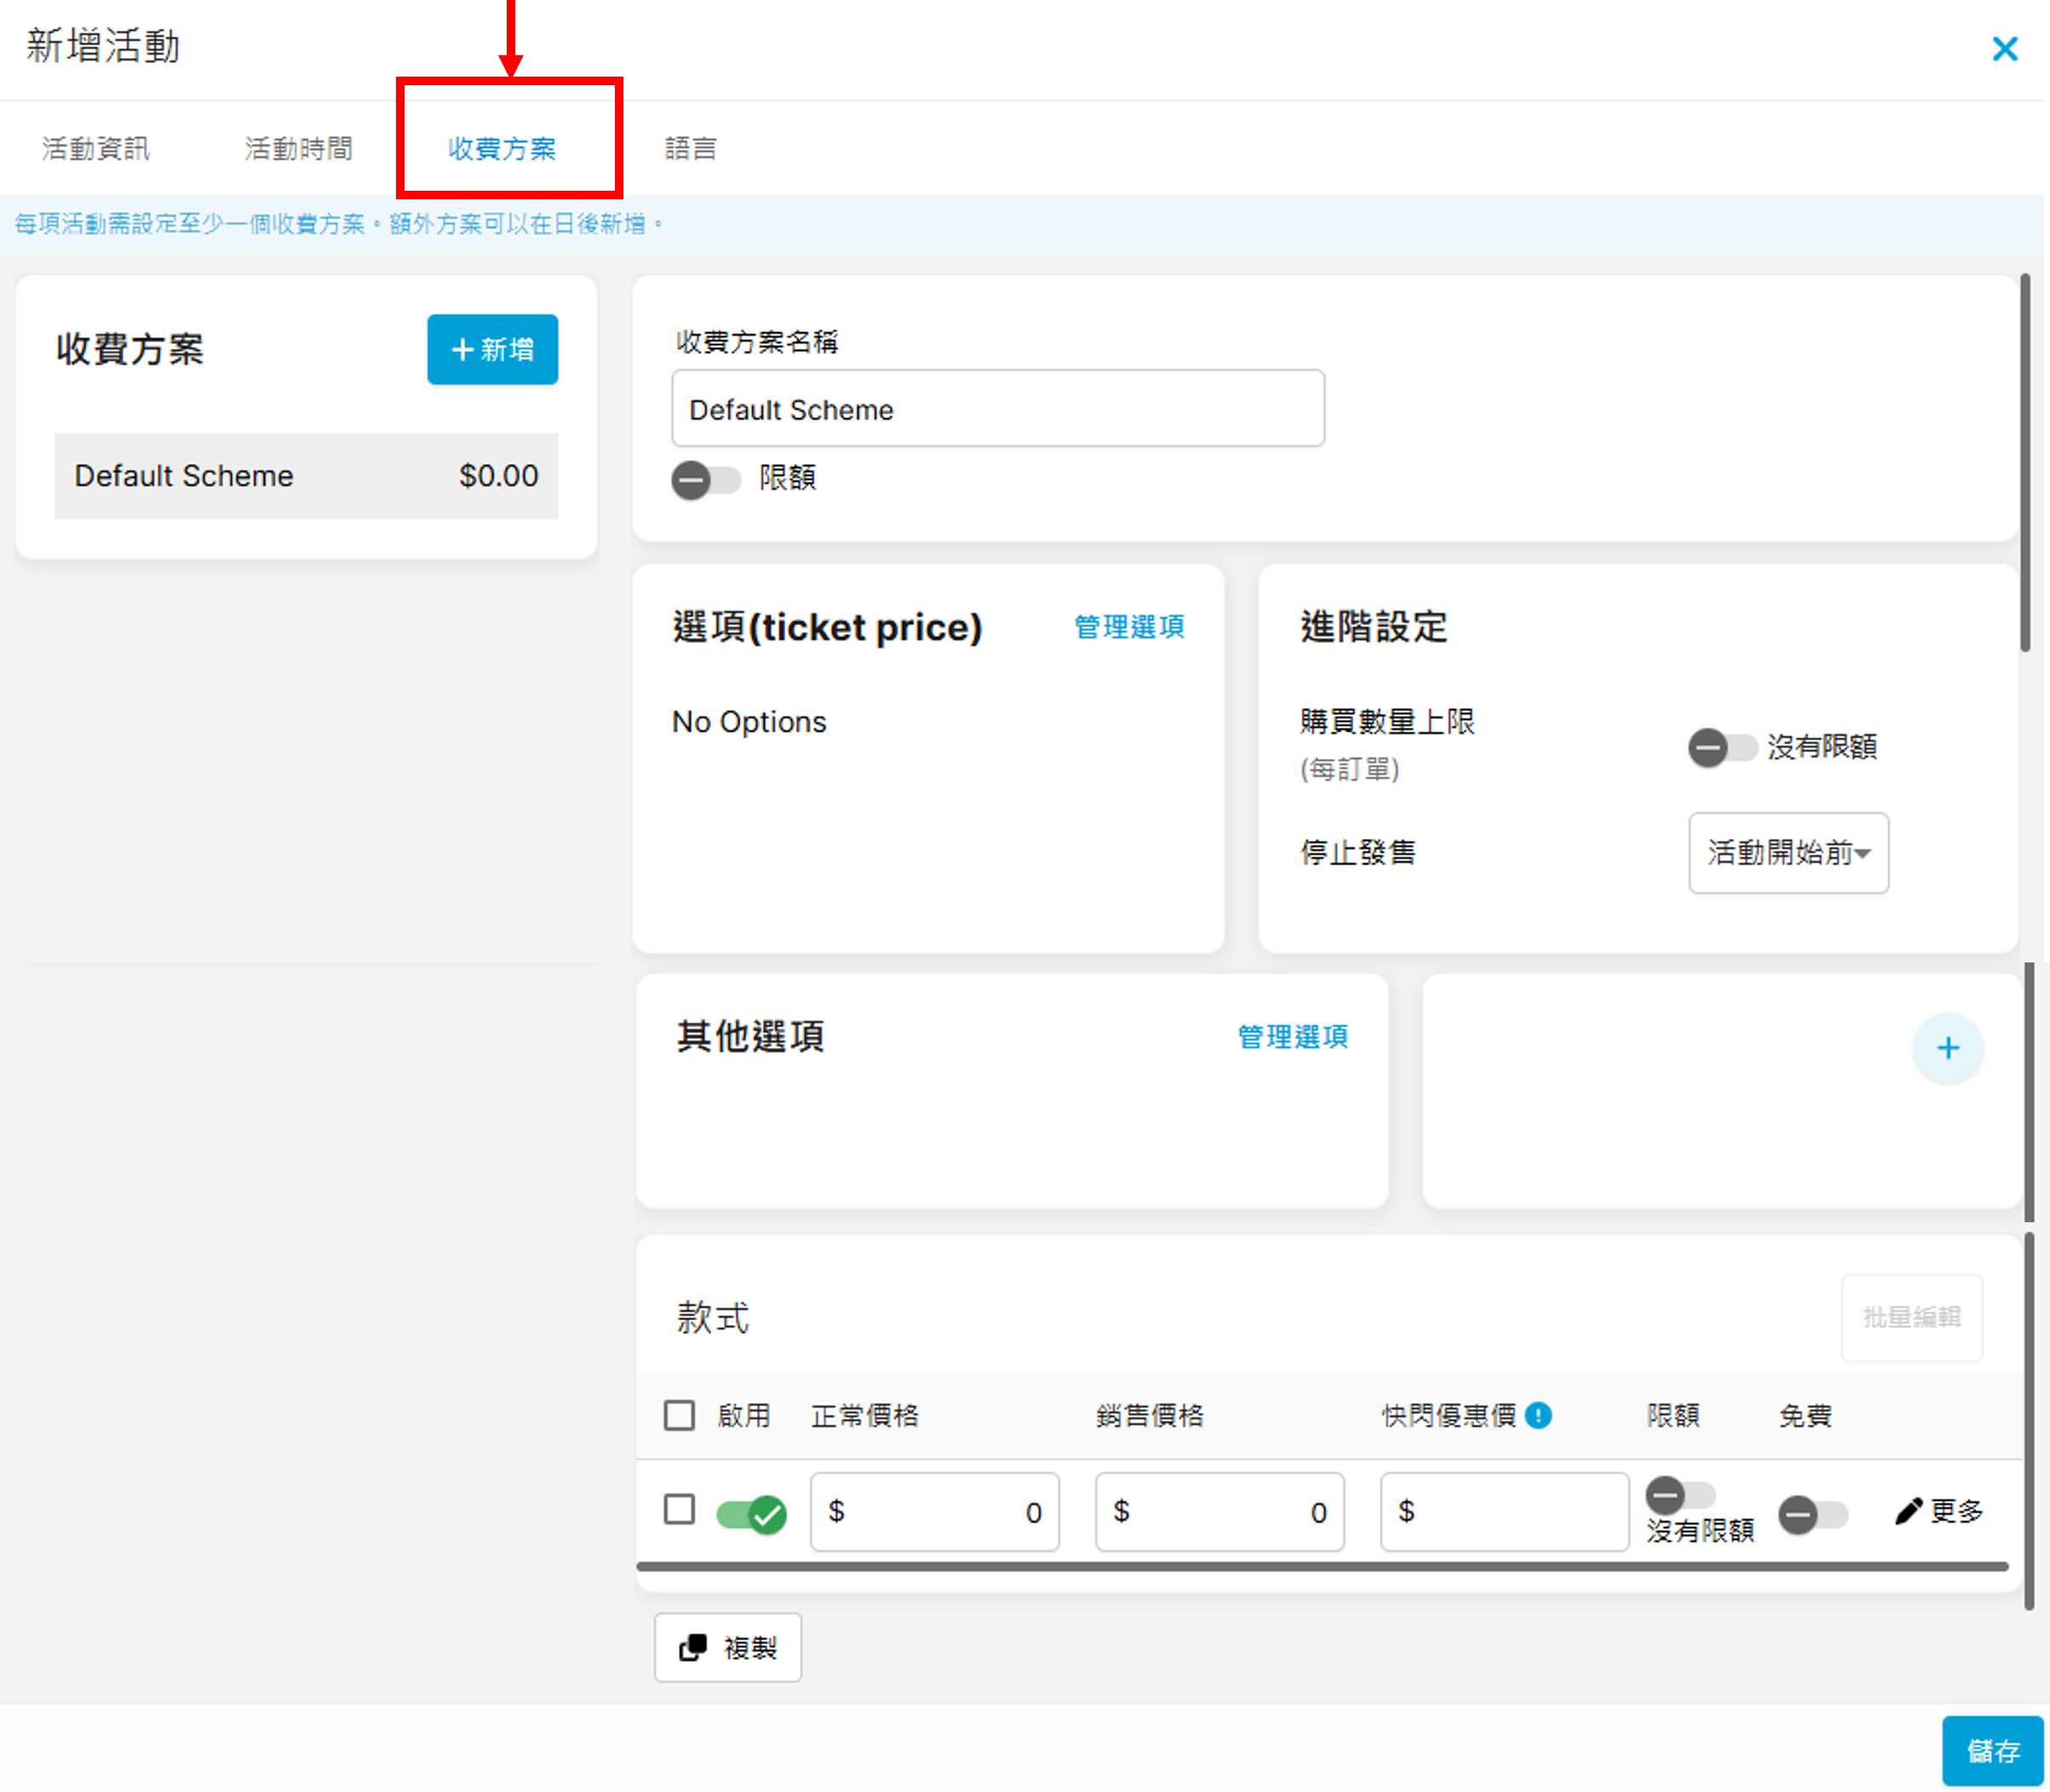This screenshot has width=2050, height=1792.
Task: Click 管理選項 link in ticket price card
Action: 1128,627
